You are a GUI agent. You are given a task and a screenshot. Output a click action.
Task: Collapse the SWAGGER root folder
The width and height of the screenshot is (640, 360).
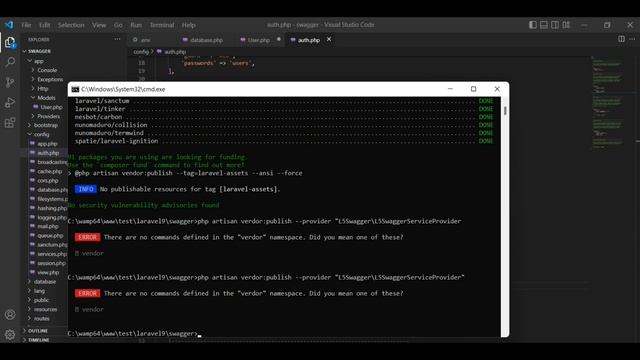(39, 51)
